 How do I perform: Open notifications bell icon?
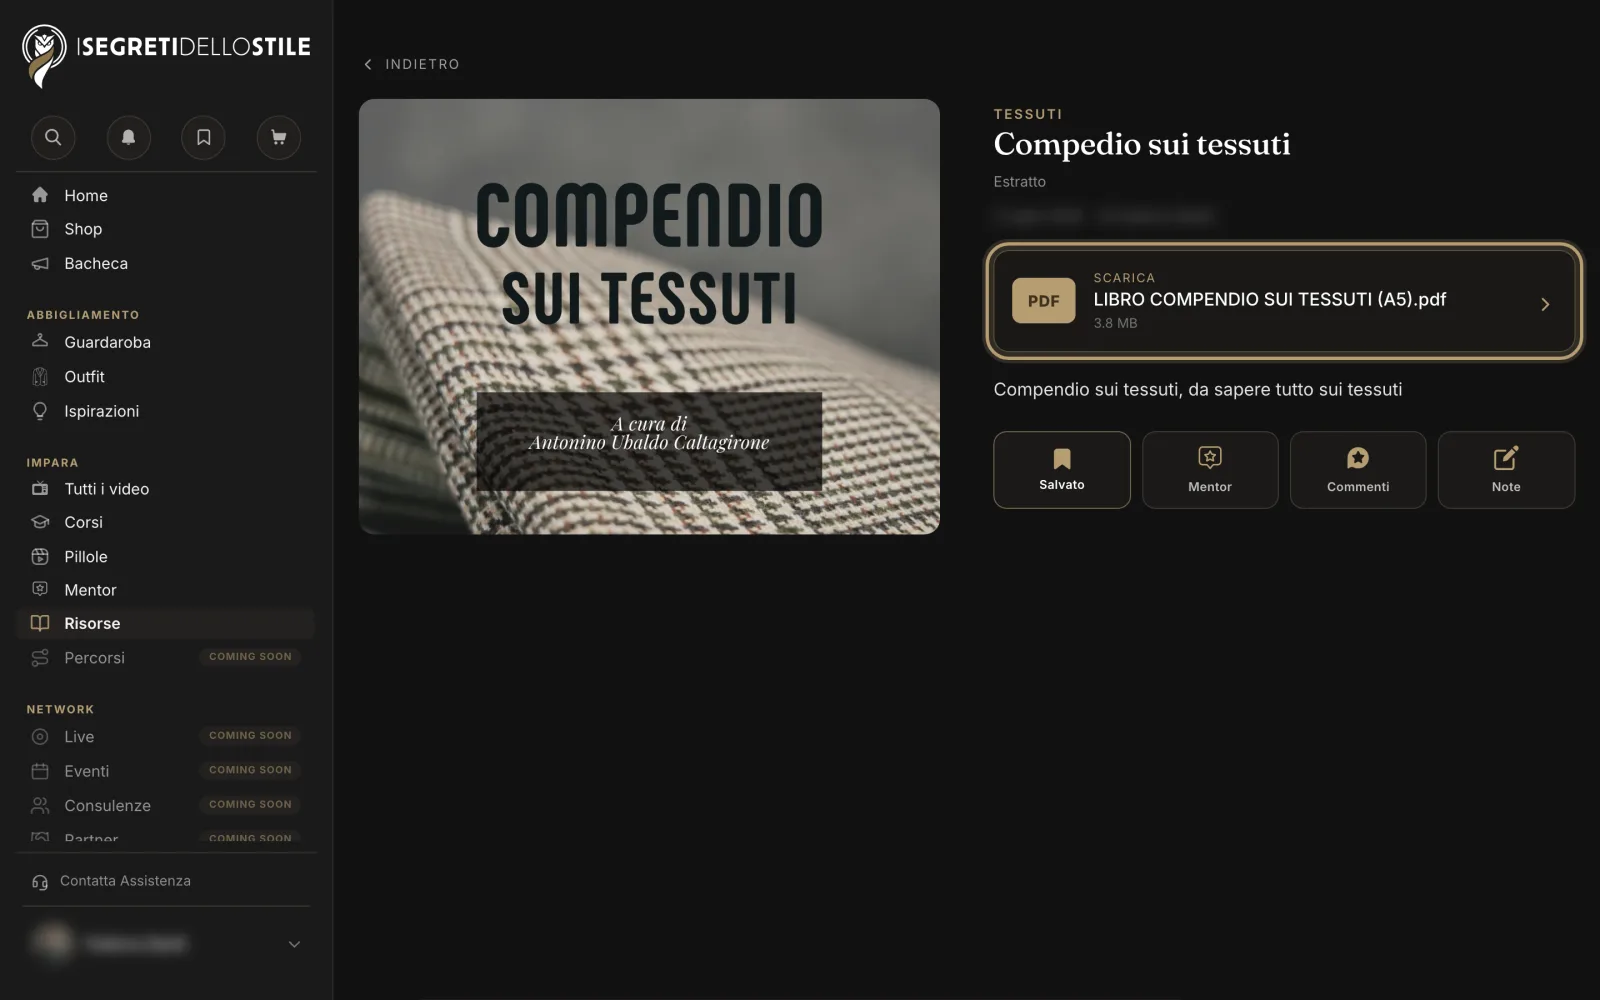pyautogui.click(x=128, y=137)
